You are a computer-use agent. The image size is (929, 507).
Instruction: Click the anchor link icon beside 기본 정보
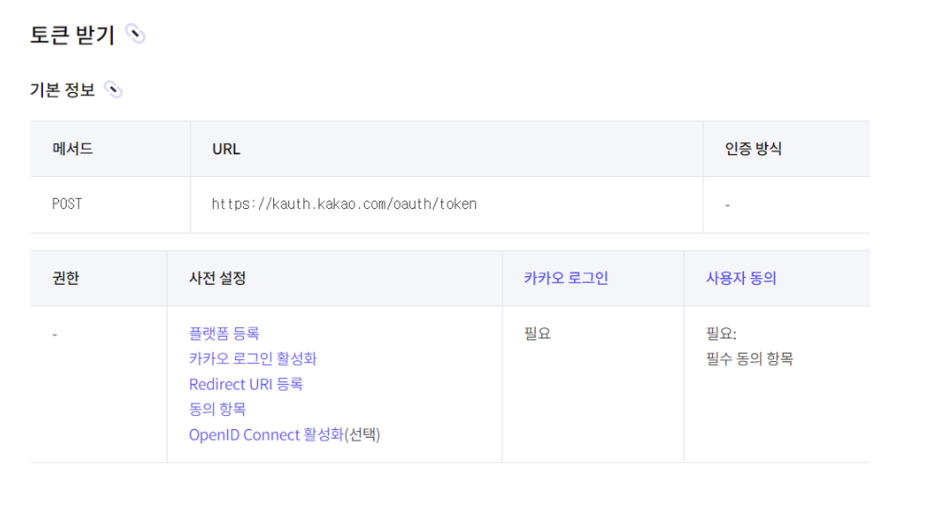point(113,89)
